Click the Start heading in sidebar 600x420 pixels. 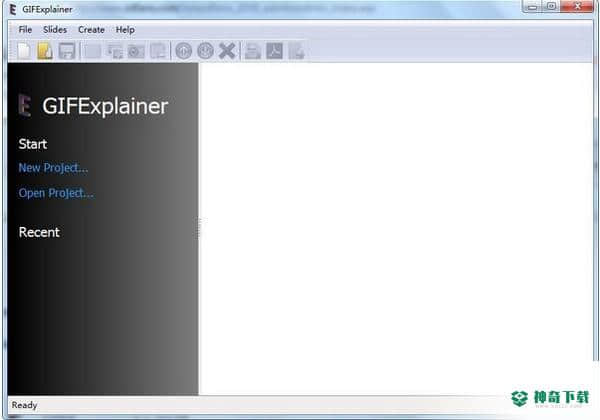click(x=33, y=144)
